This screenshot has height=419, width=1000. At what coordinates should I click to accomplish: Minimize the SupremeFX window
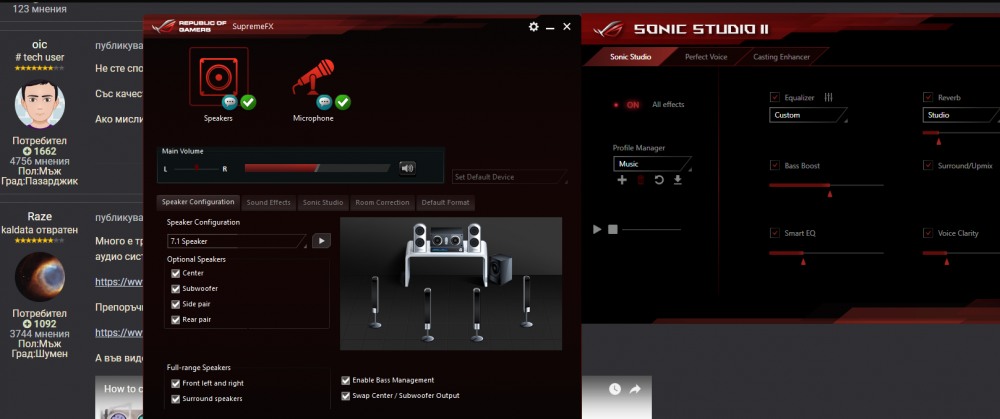(550, 28)
